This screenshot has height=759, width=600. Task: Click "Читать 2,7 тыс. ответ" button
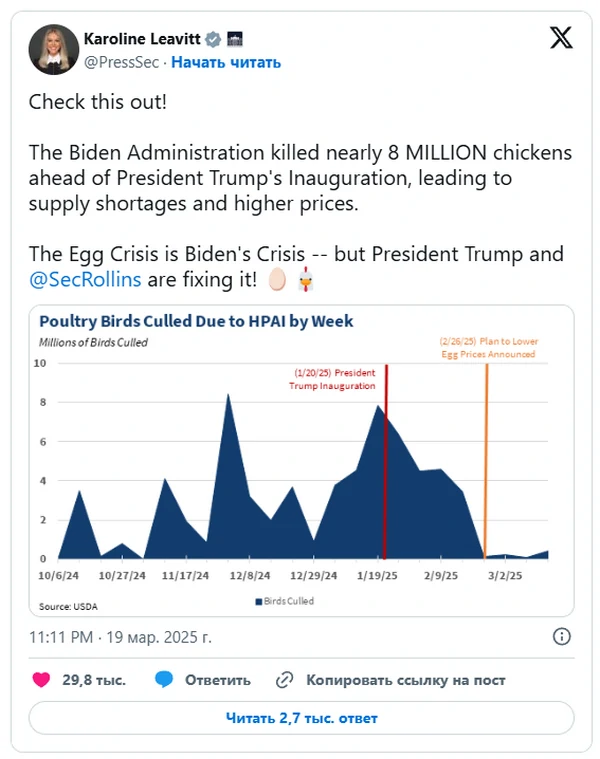(x=301, y=718)
